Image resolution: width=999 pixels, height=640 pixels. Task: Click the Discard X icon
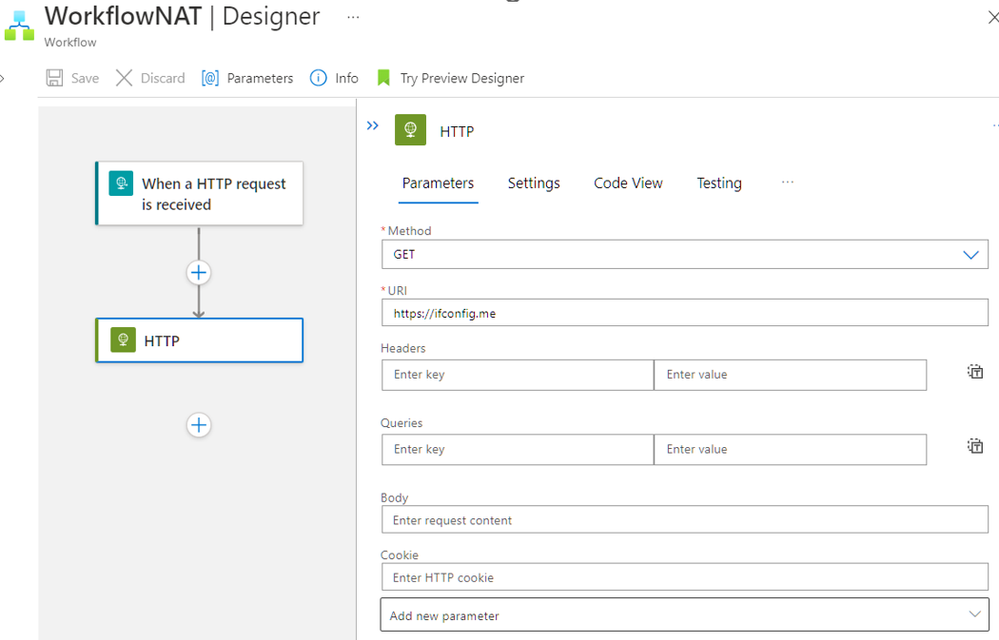(x=124, y=78)
